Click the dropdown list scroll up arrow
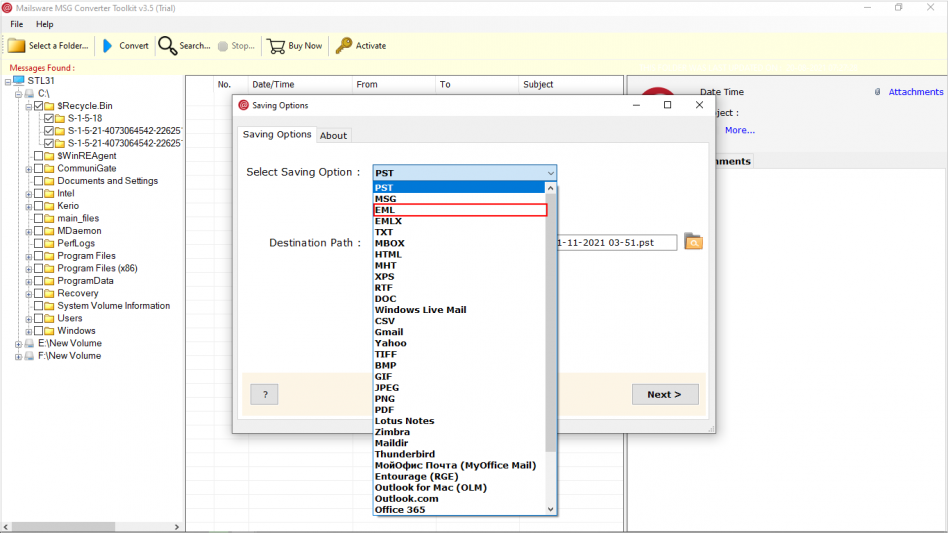 pyautogui.click(x=550, y=188)
